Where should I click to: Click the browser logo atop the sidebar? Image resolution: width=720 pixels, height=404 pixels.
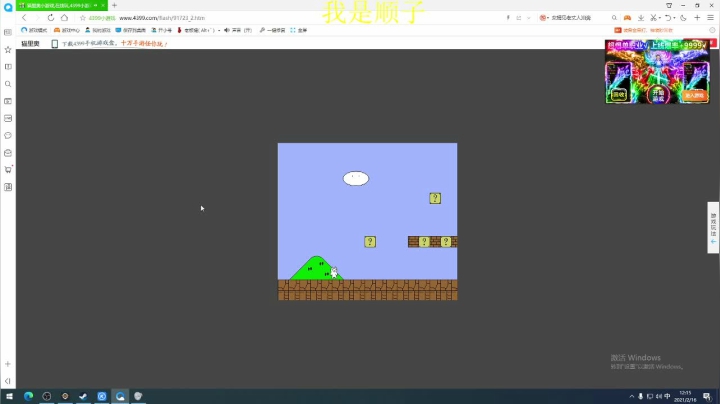click(8, 7)
